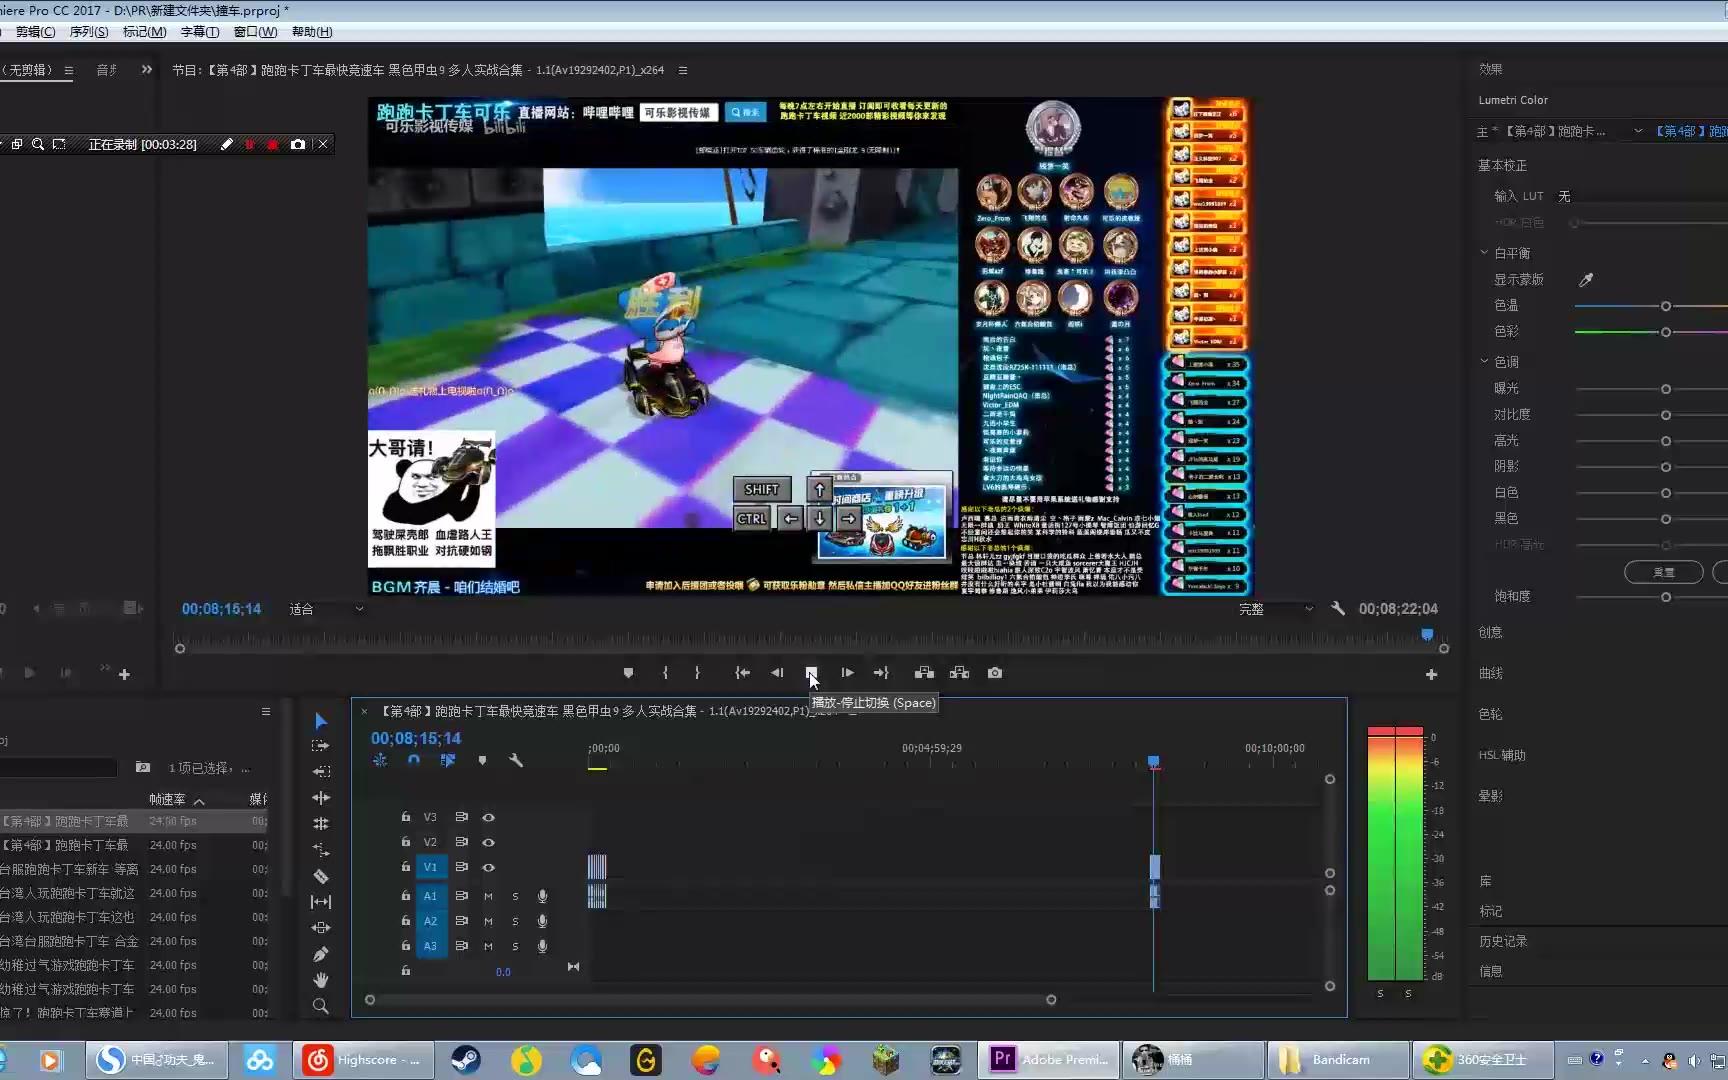1728x1080 pixels.
Task: Select the Selection tool arrow
Action: tap(320, 721)
